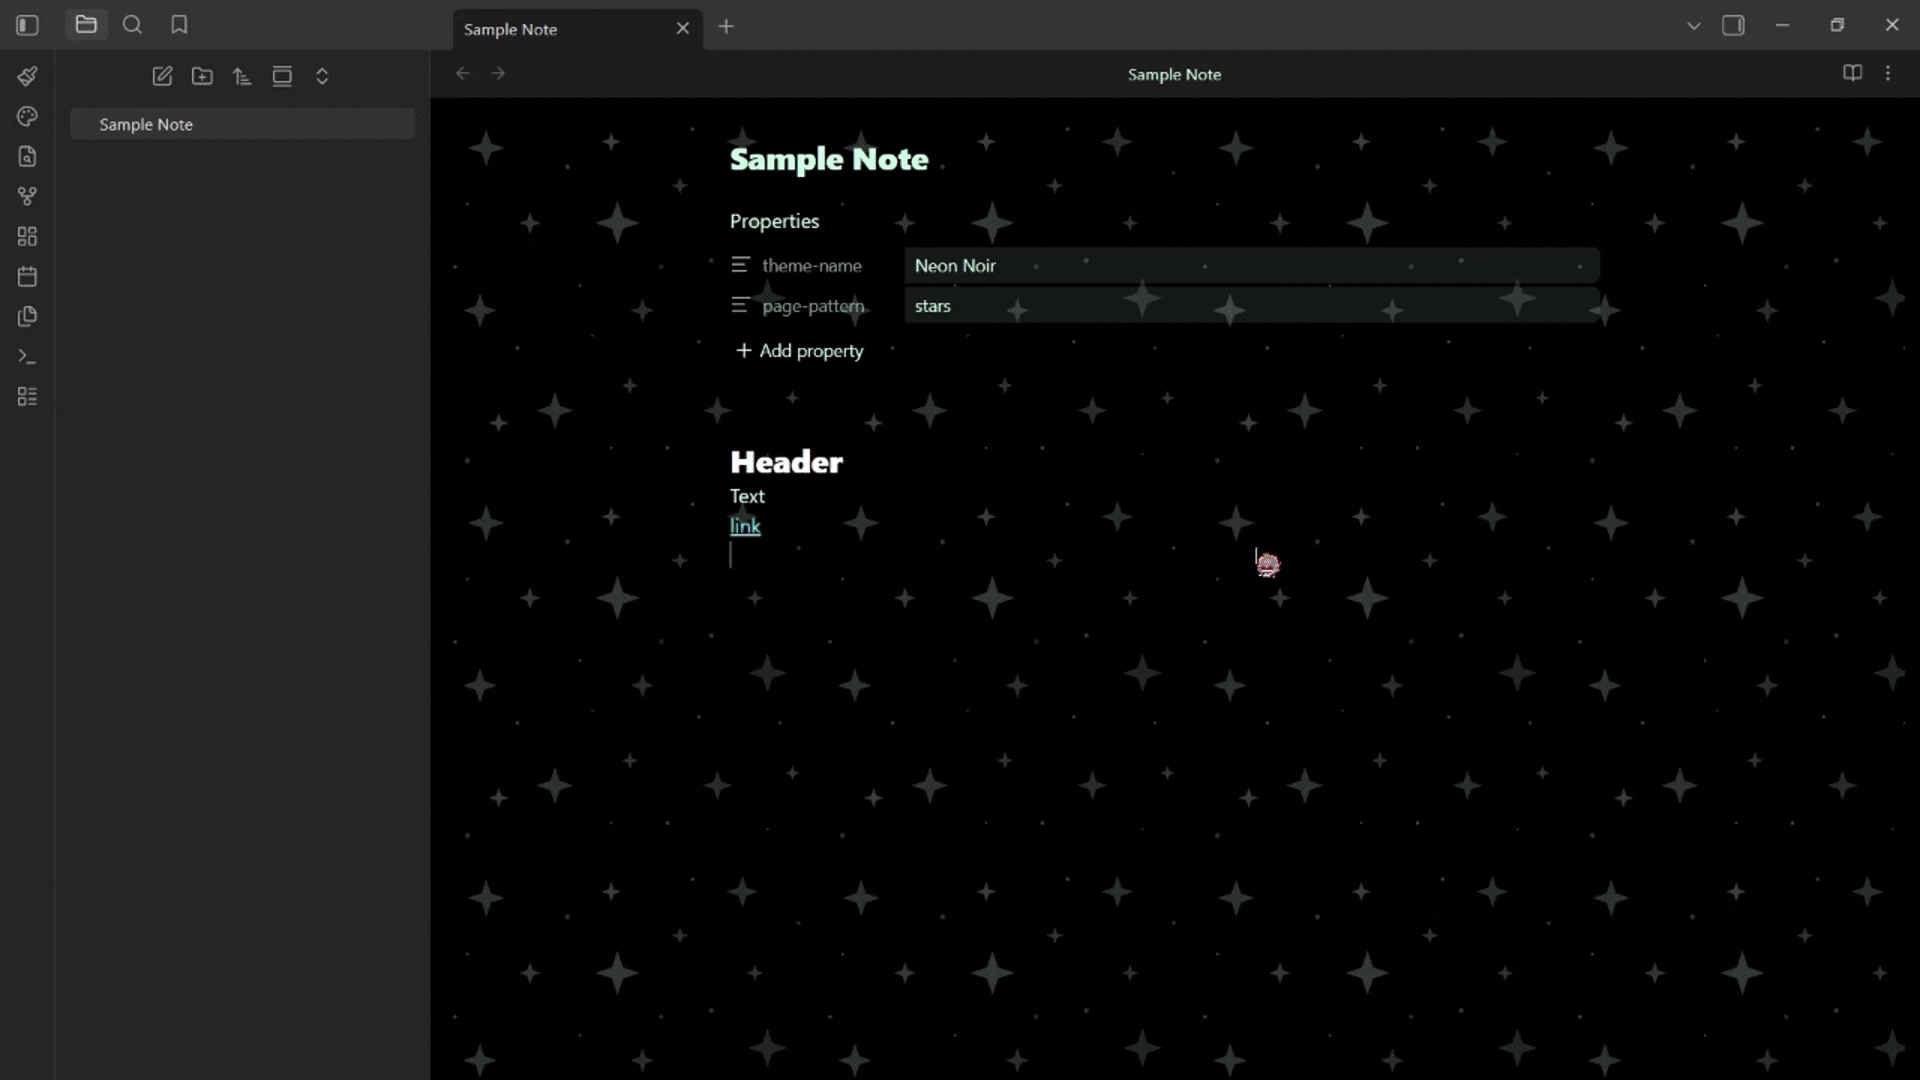
Task: Edit the stars property value
Action: [1252, 305]
